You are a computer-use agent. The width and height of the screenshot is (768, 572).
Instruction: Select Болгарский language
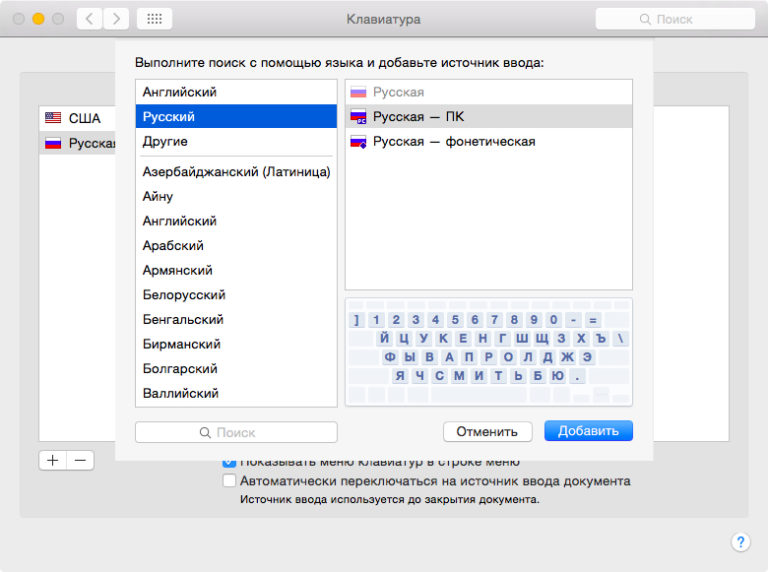(x=236, y=368)
